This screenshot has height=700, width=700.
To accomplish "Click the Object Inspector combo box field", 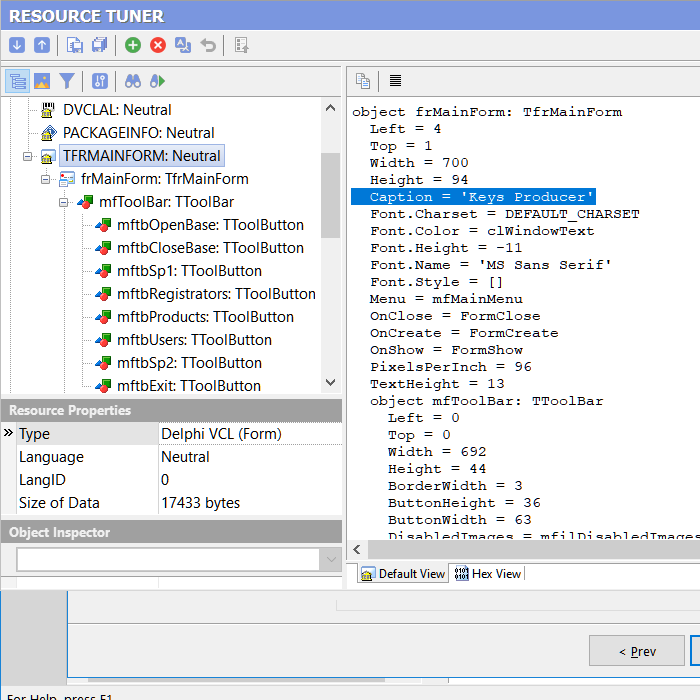I will click(x=168, y=559).
